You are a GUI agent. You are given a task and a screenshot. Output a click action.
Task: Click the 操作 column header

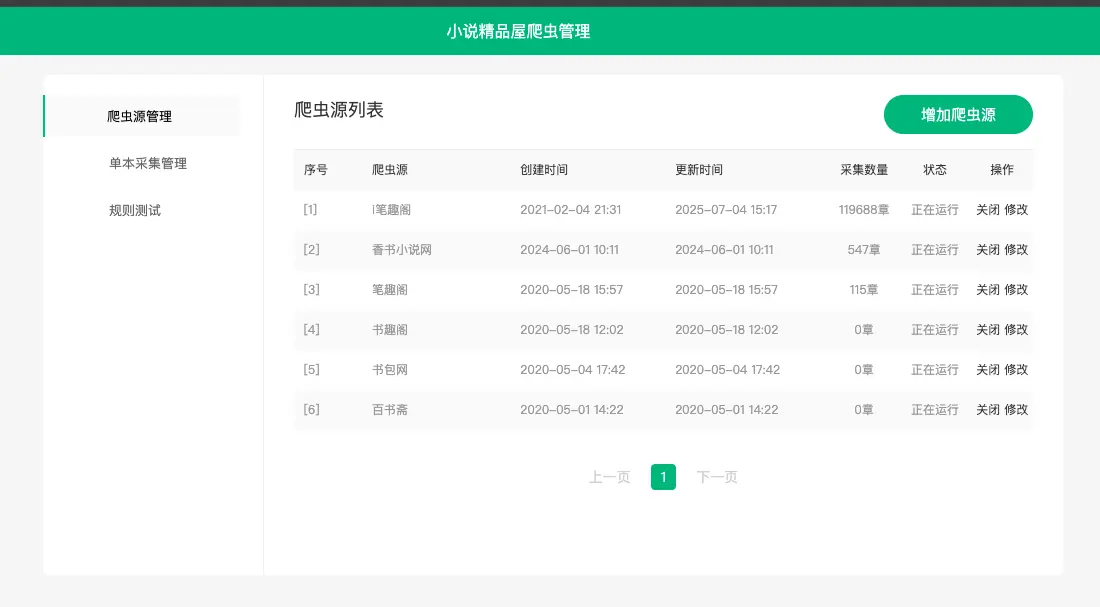pos(1002,170)
